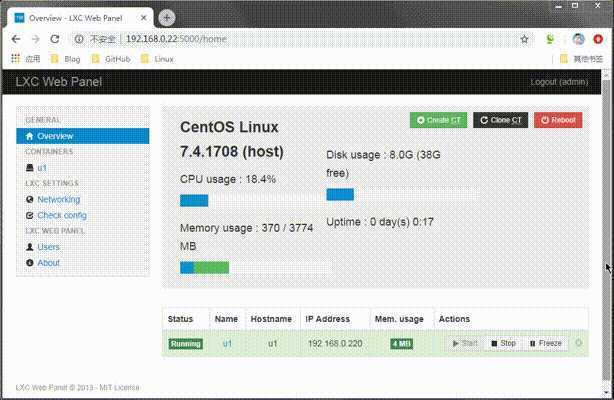Click the LXC Web Panel brand title
This screenshot has height=400, width=614.
click(x=59, y=82)
